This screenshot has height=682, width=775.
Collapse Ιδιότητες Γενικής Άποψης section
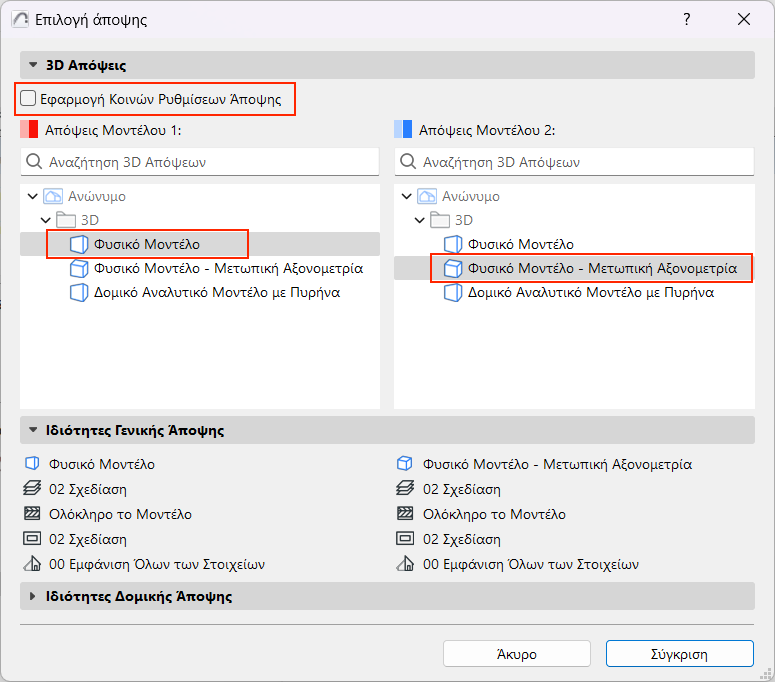click(33, 431)
